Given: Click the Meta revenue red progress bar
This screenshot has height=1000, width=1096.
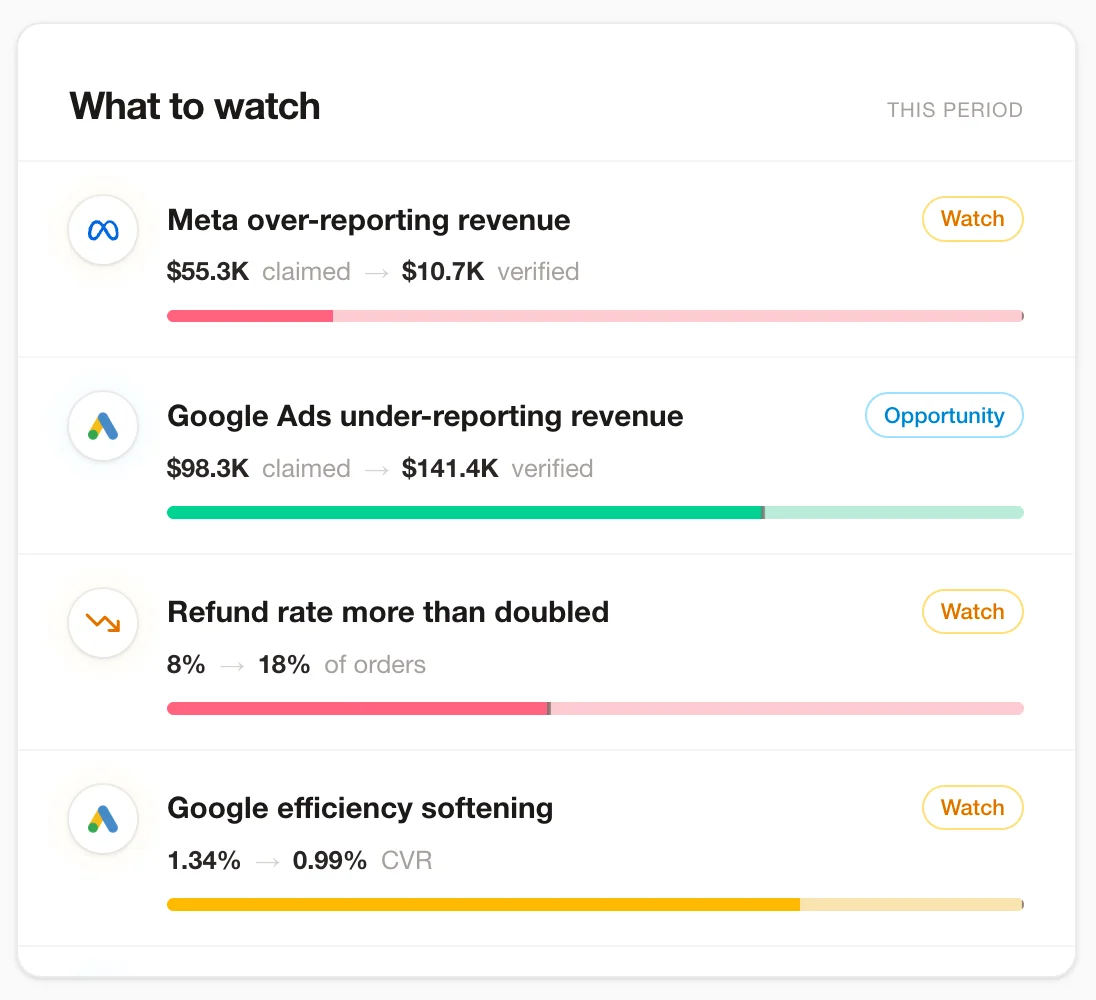Looking at the screenshot, I should pos(596,316).
